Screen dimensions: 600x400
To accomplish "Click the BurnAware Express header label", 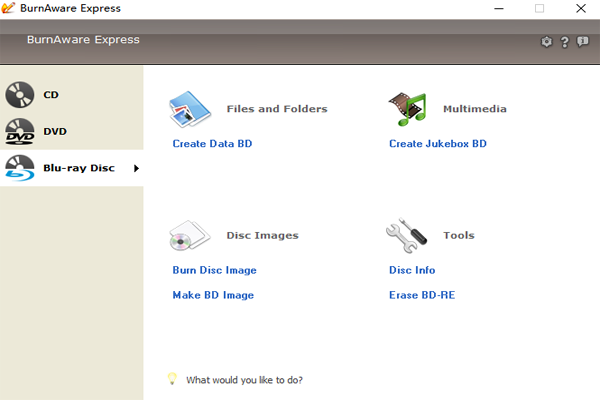I will [x=83, y=39].
